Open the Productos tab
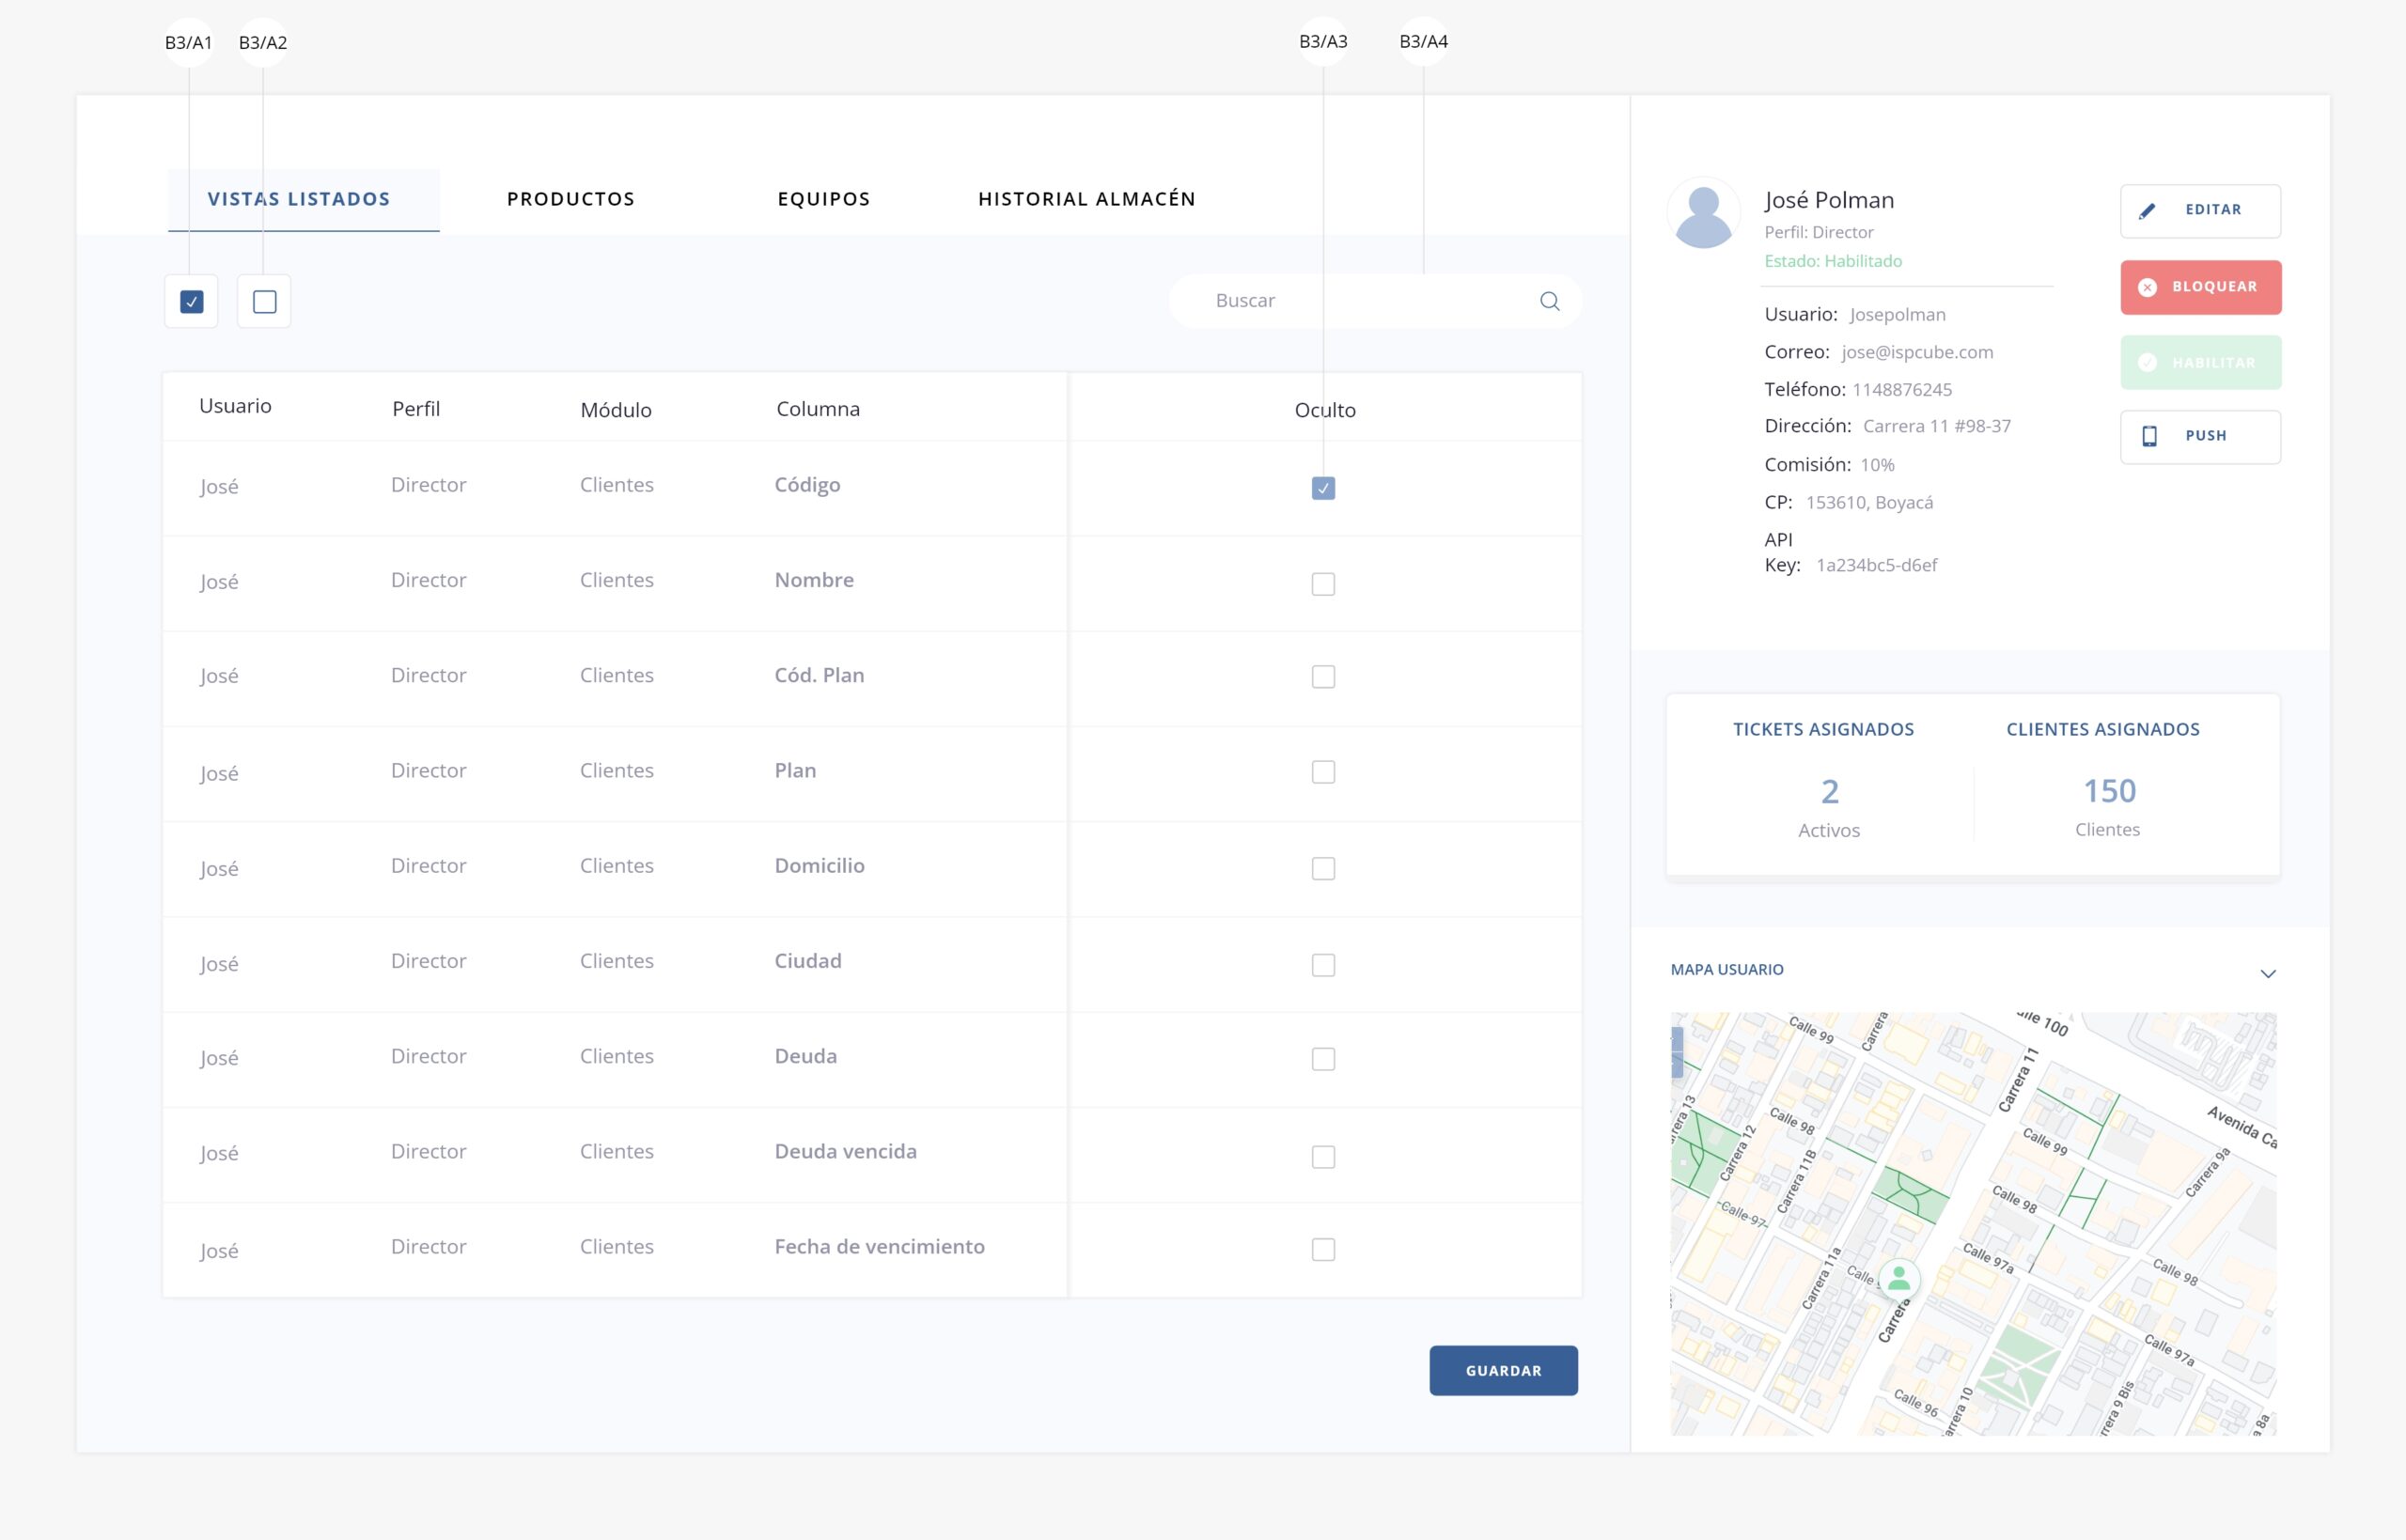 coord(570,199)
